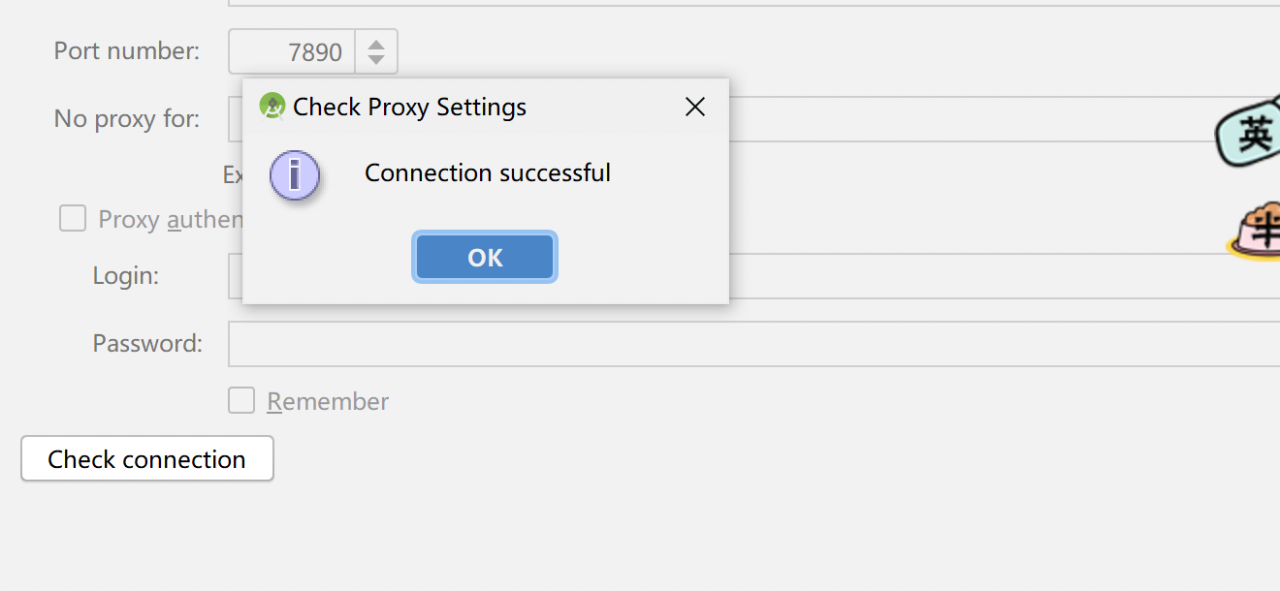Click into the No proxy for field
The height and width of the screenshot is (591, 1280).
[x=1000, y=119]
